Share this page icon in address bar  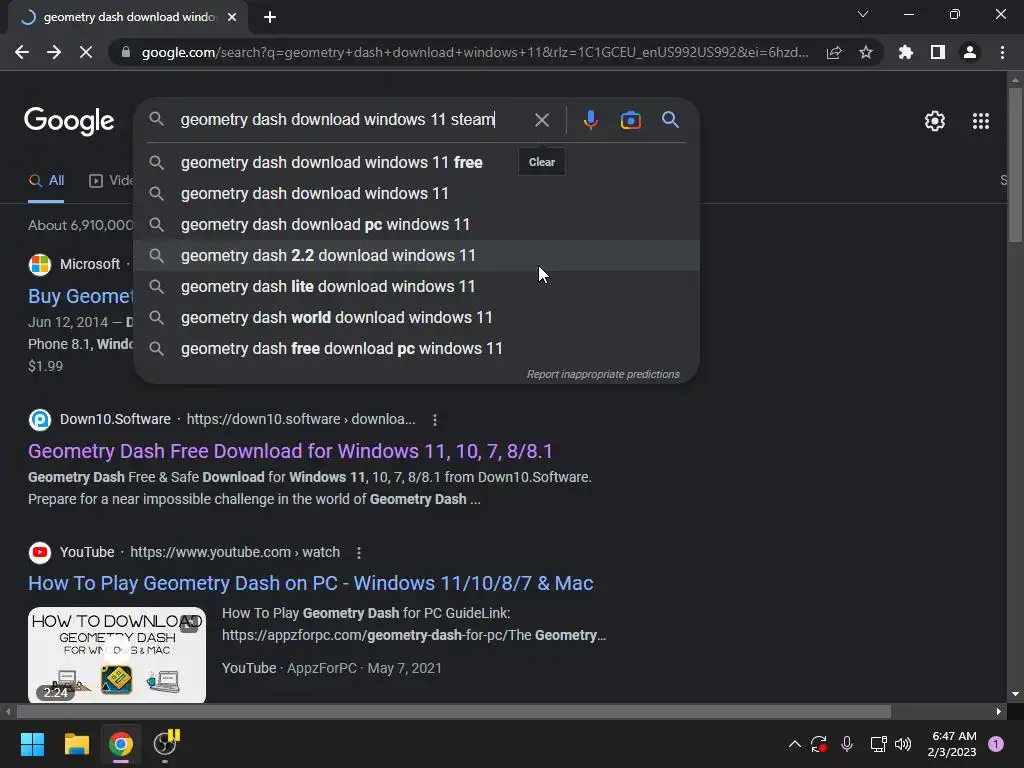tap(834, 52)
